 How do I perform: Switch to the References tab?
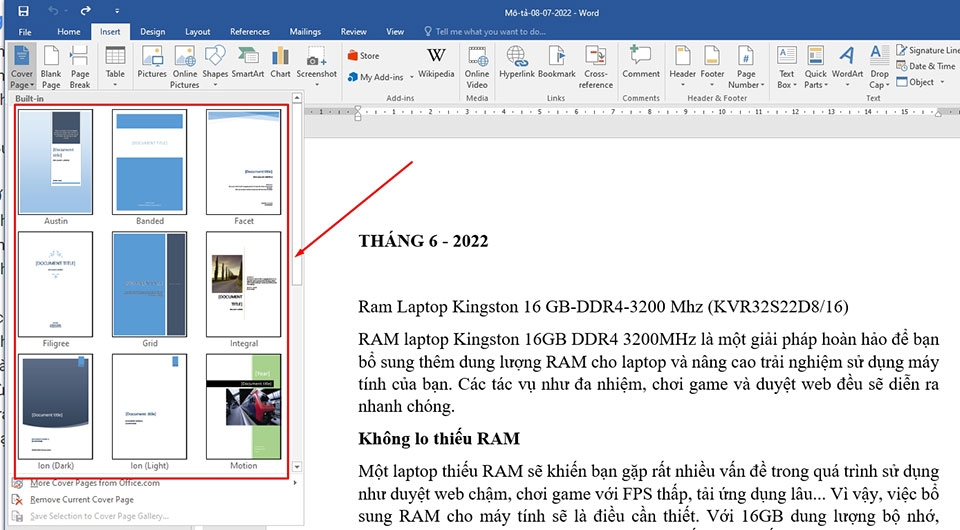(x=250, y=32)
